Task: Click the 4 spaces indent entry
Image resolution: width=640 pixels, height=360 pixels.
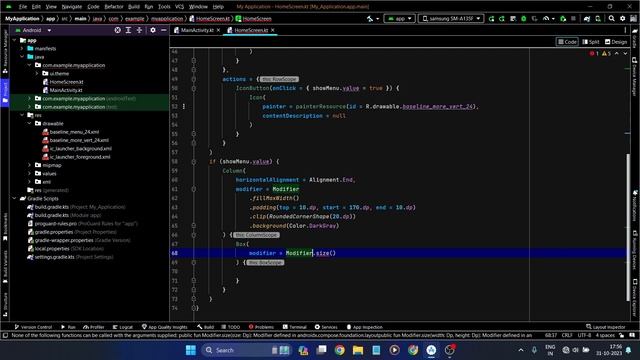Action: (x=605, y=335)
